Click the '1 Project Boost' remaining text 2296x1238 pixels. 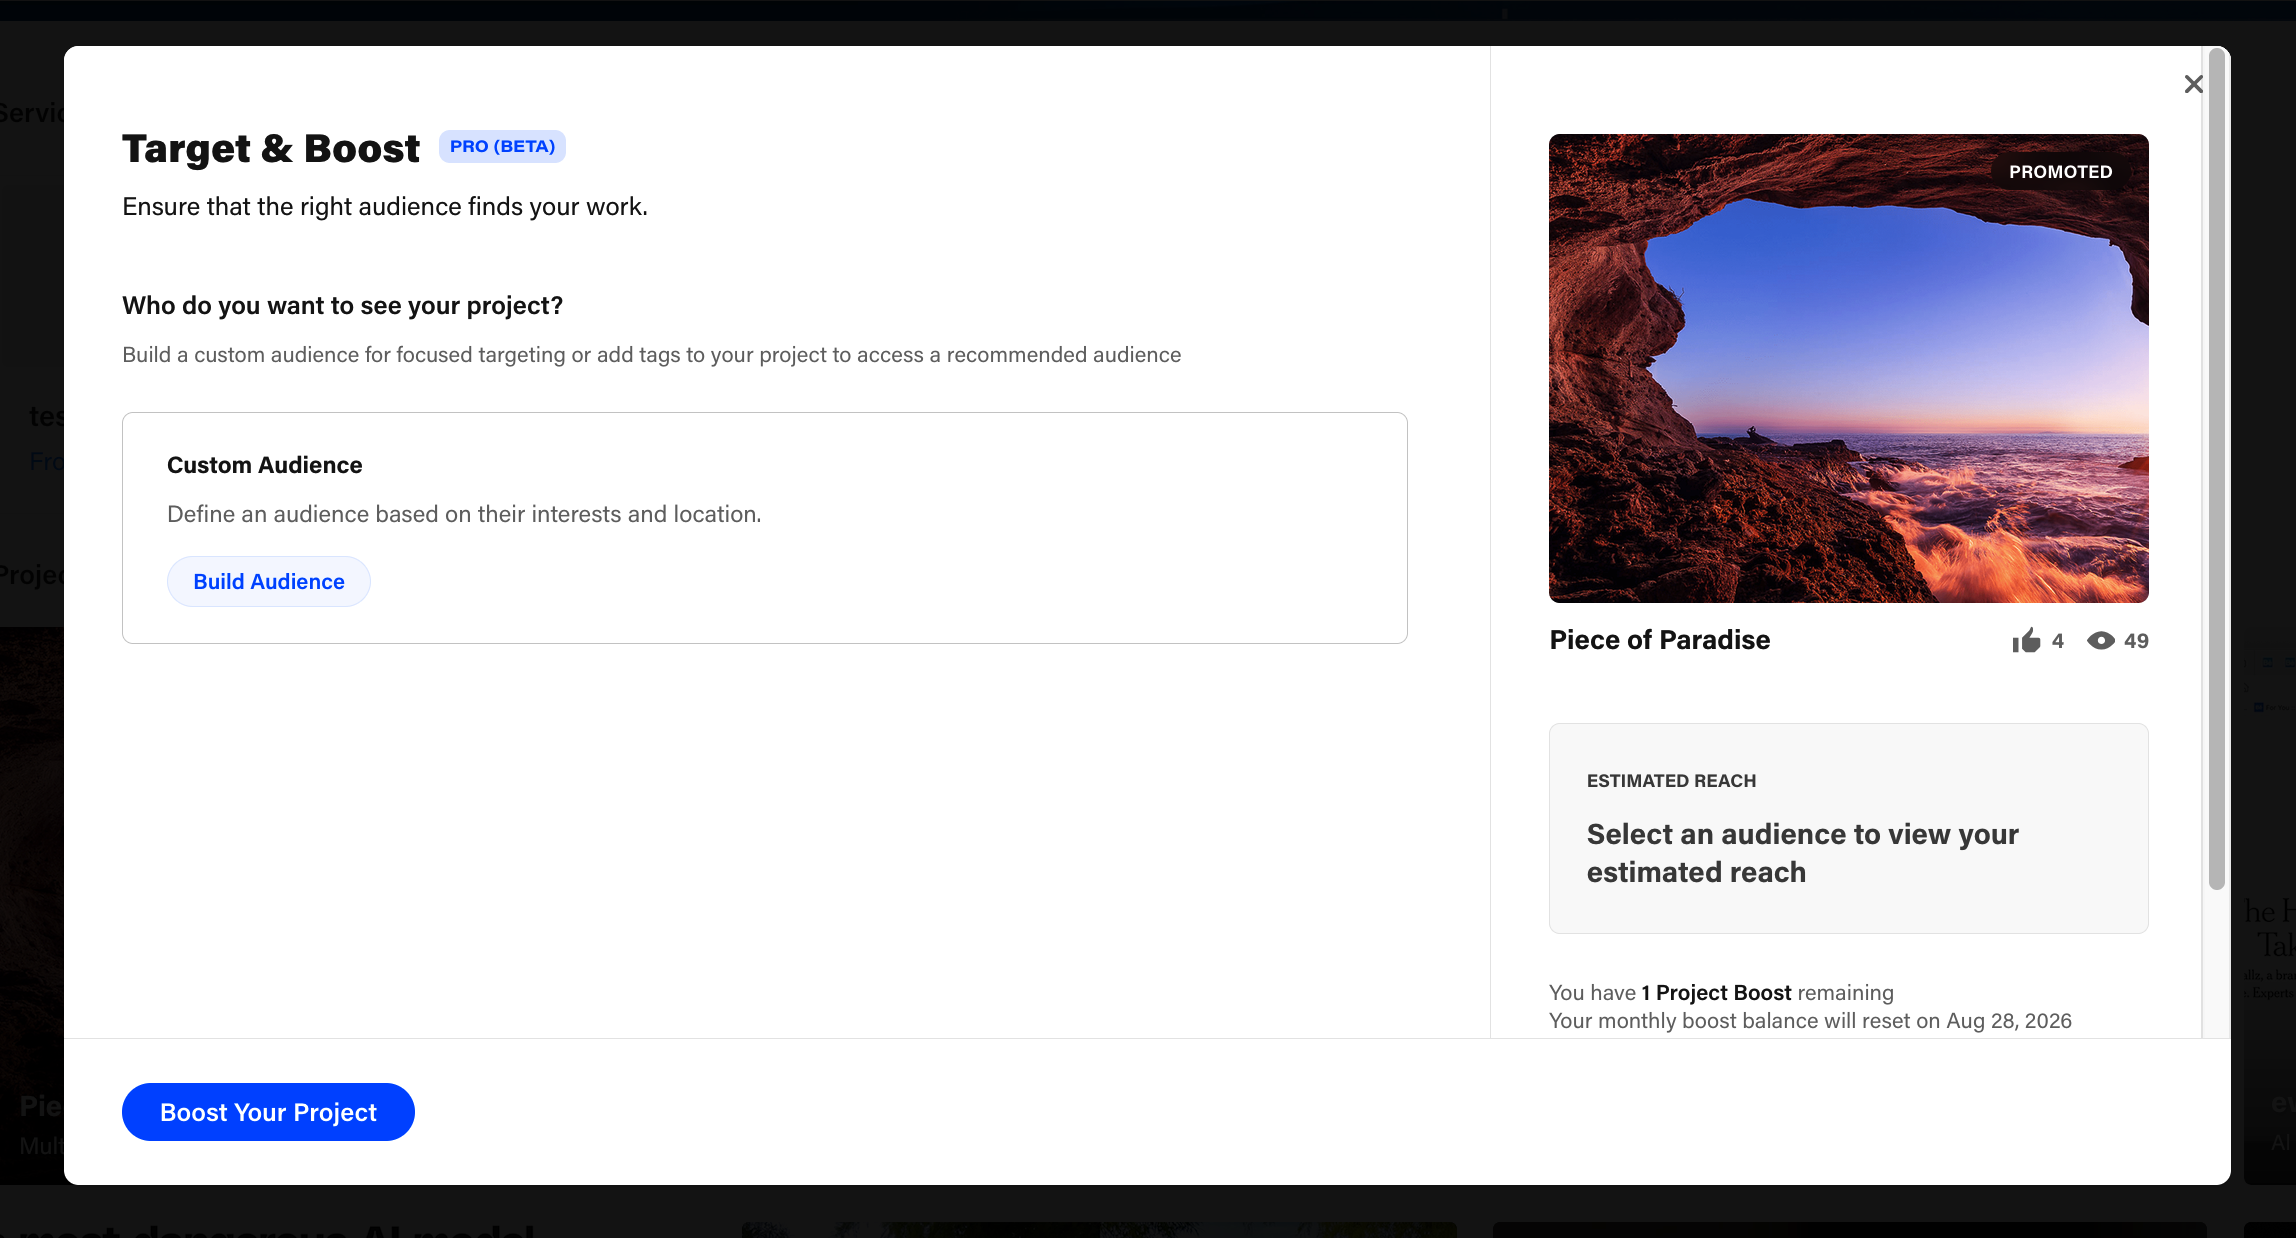[x=1716, y=992]
